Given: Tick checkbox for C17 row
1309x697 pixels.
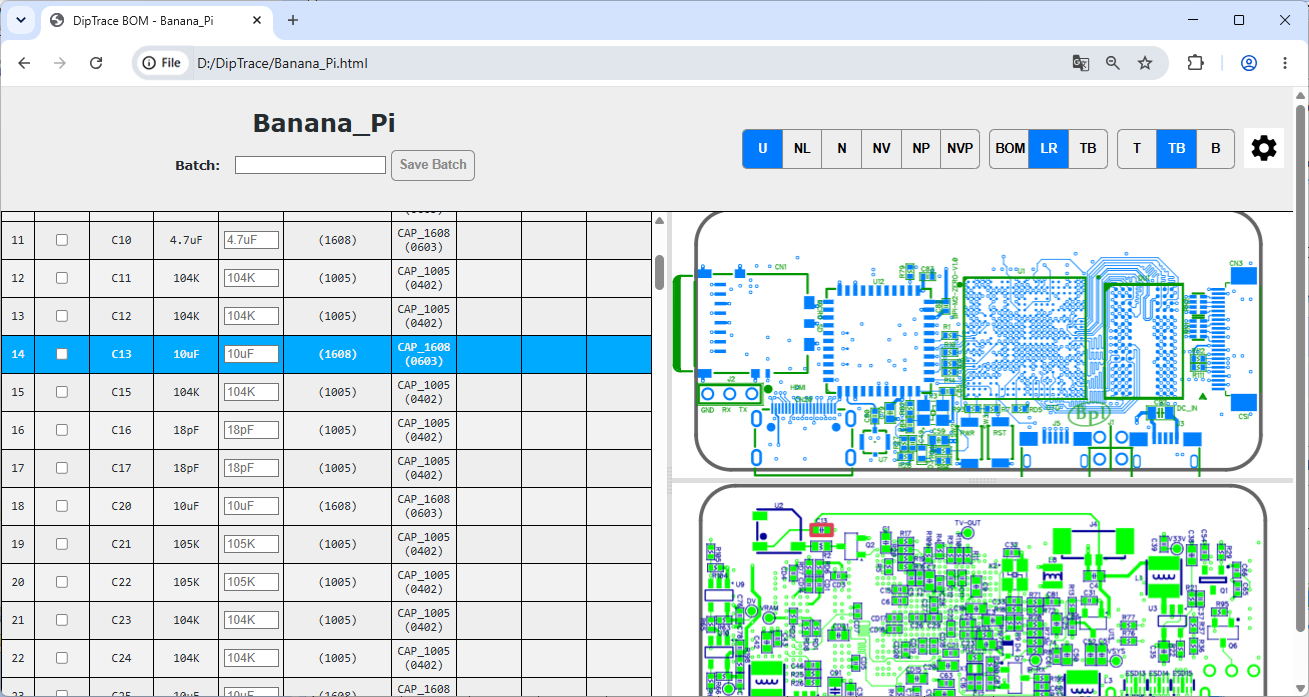Looking at the screenshot, I should pyautogui.click(x=62, y=468).
